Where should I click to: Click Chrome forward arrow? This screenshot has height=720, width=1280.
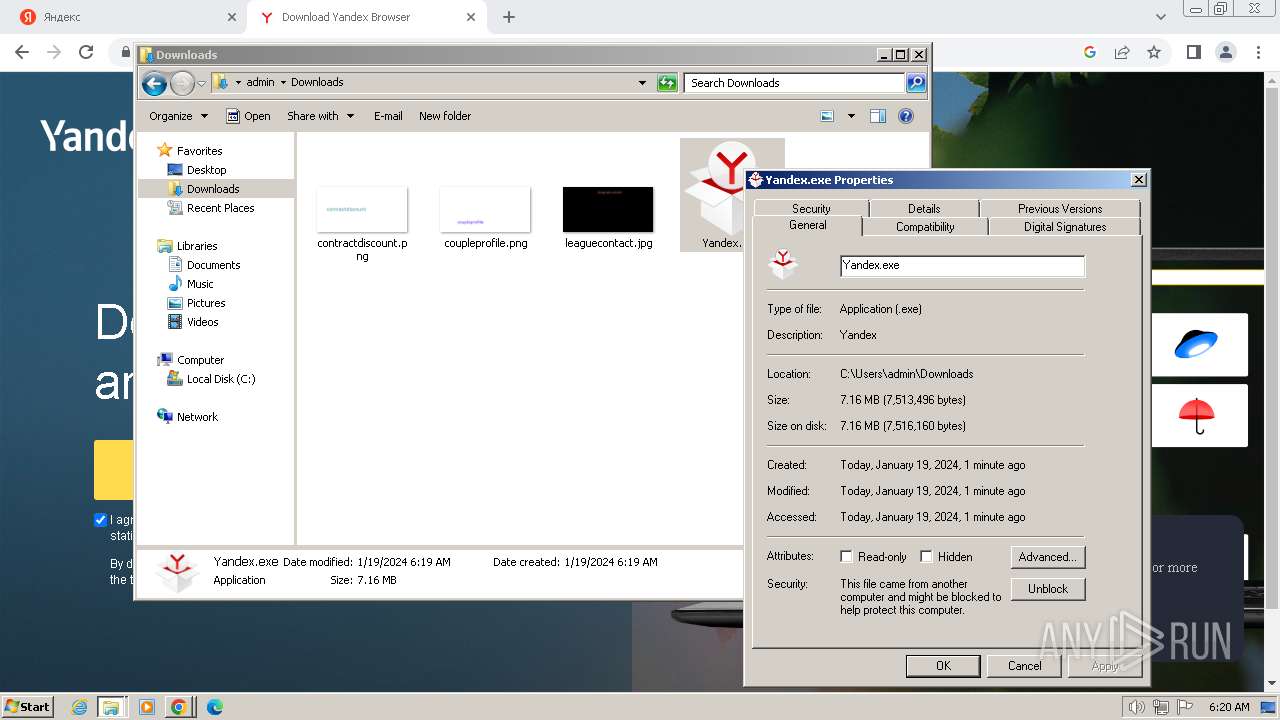coord(54,52)
